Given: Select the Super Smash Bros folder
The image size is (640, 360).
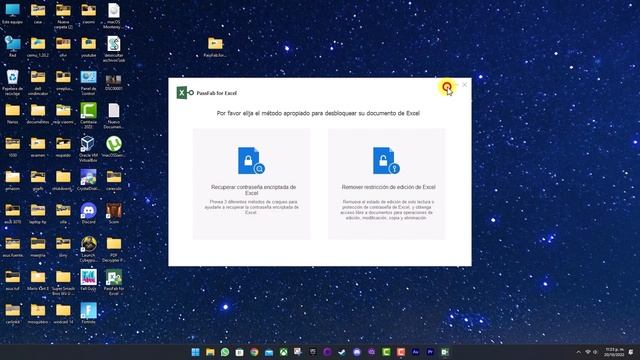Looking at the screenshot, I should coord(63,282).
